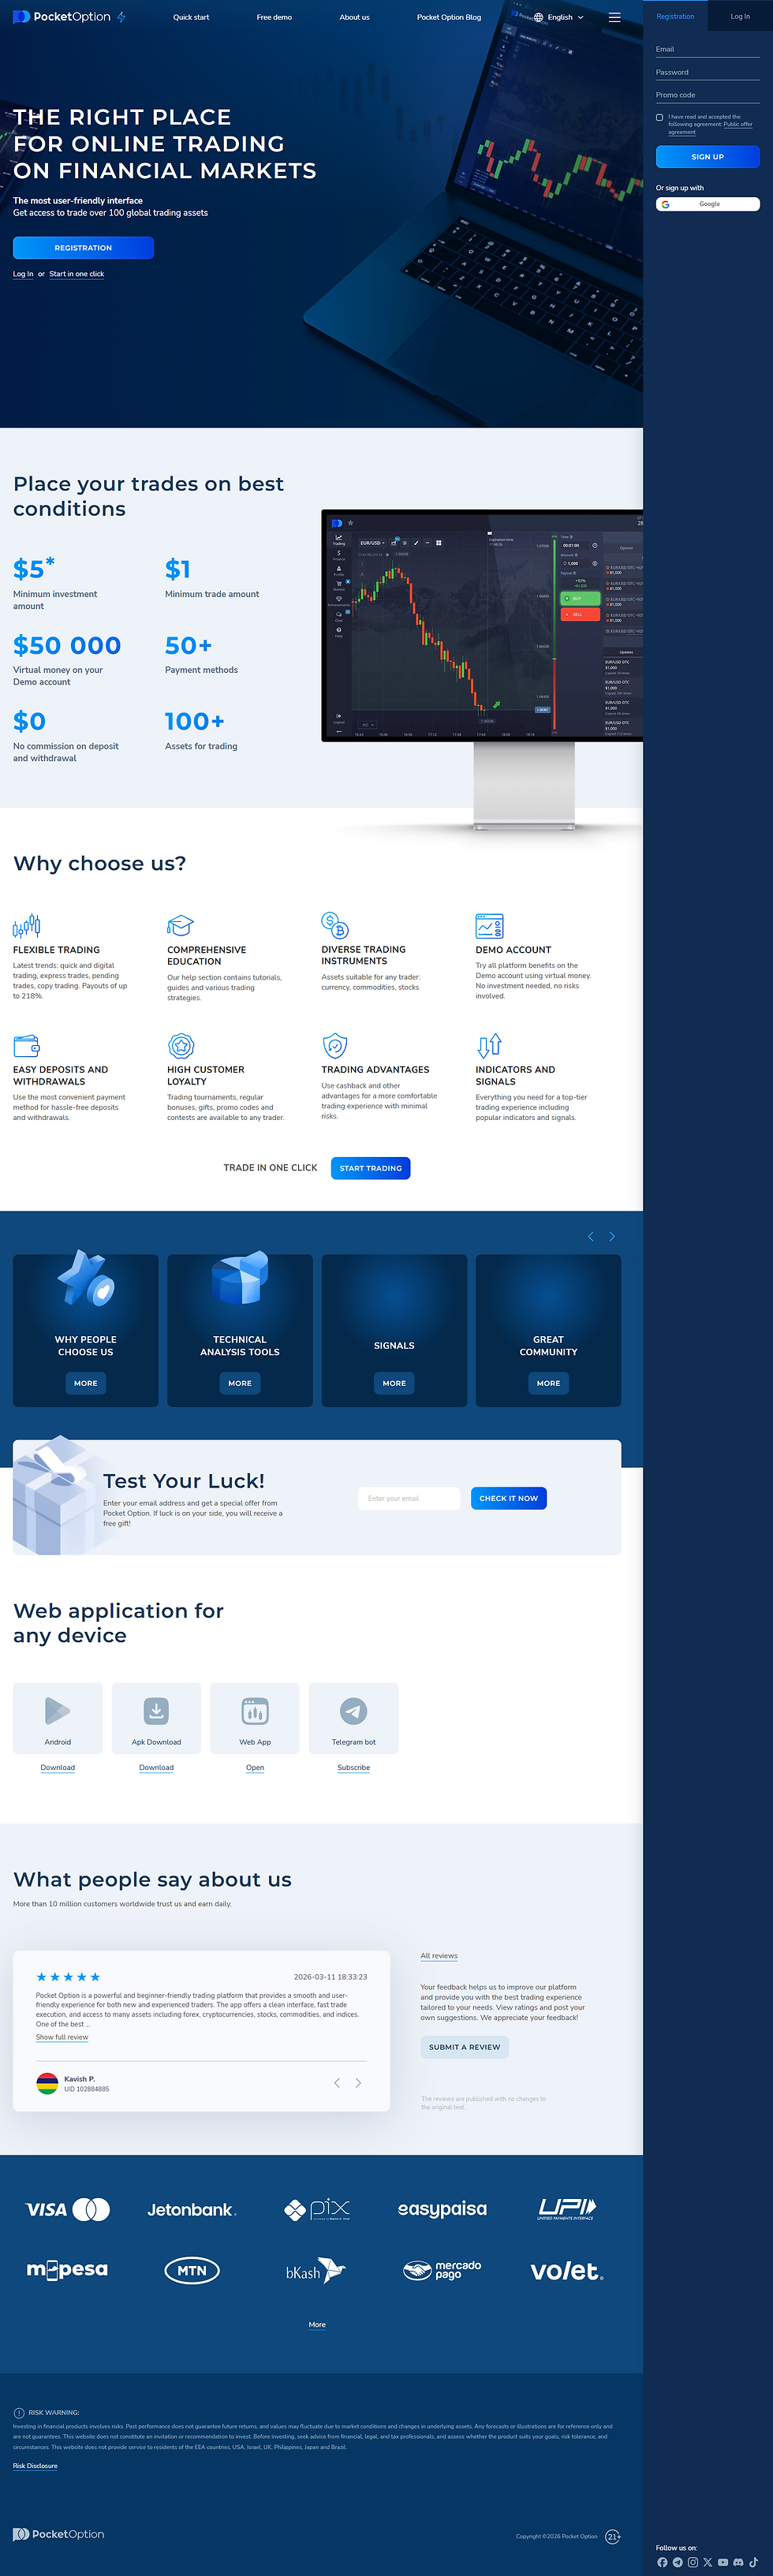Click the Flexible Trading candlestick icon

[x=26, y=925]
